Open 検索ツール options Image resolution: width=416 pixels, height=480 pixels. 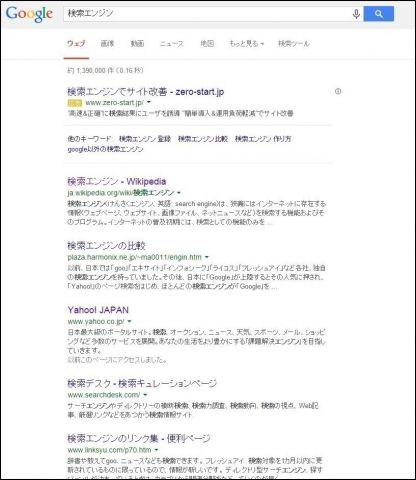pyautogui.click(x=294, y=44)
